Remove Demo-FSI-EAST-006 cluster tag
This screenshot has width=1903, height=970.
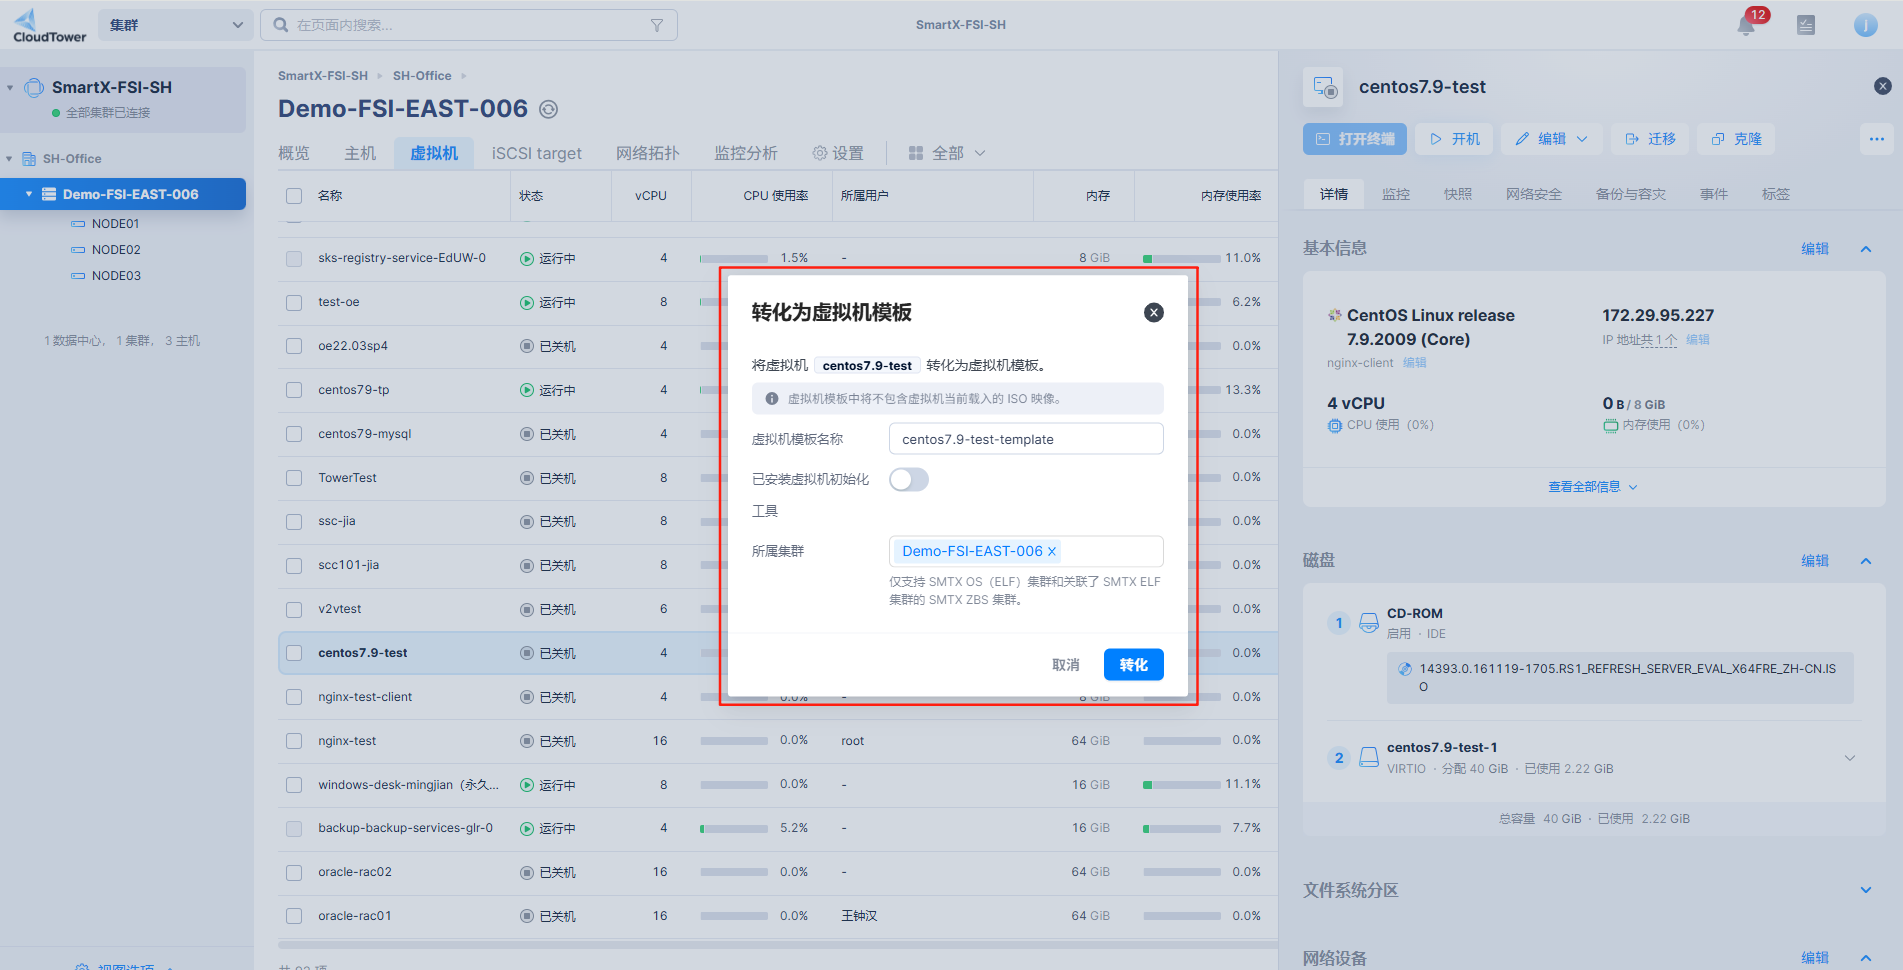[x=1052, y=551]
